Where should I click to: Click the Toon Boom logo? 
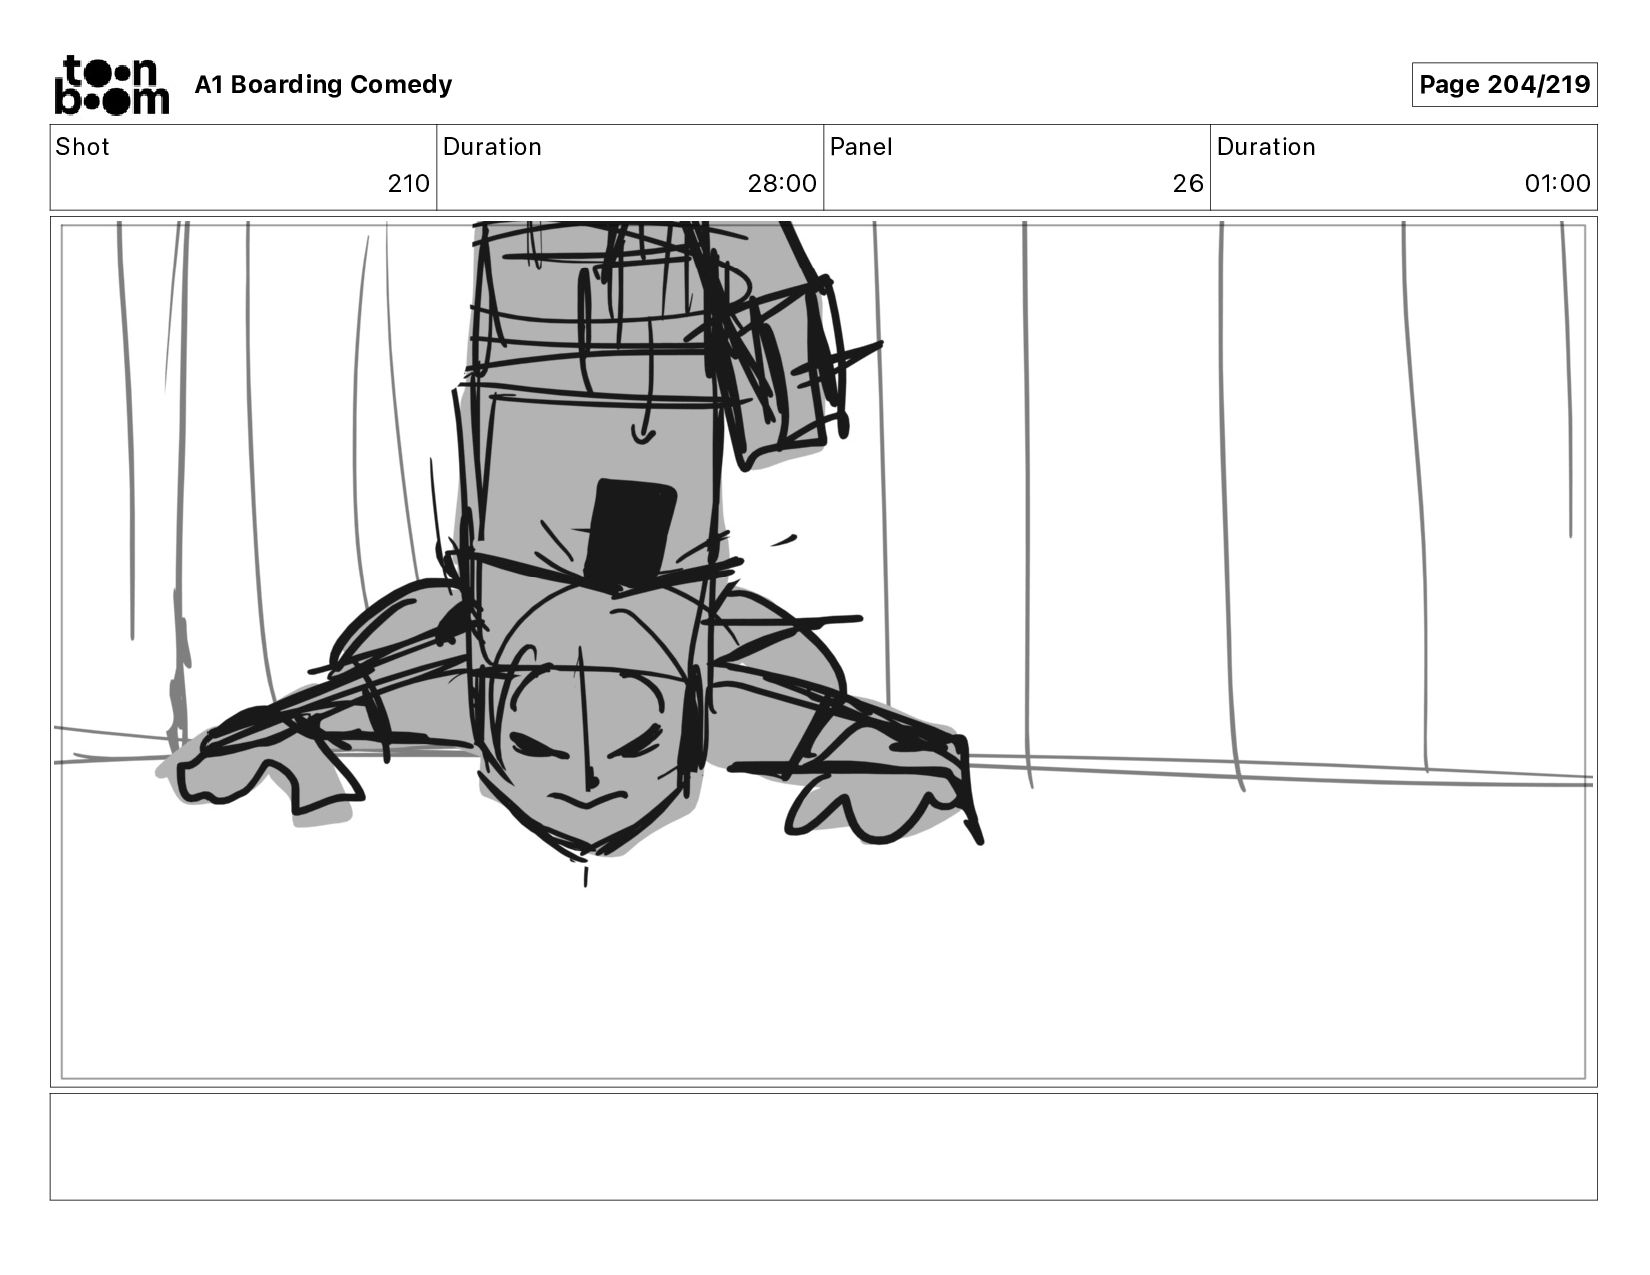pos(111,85)
